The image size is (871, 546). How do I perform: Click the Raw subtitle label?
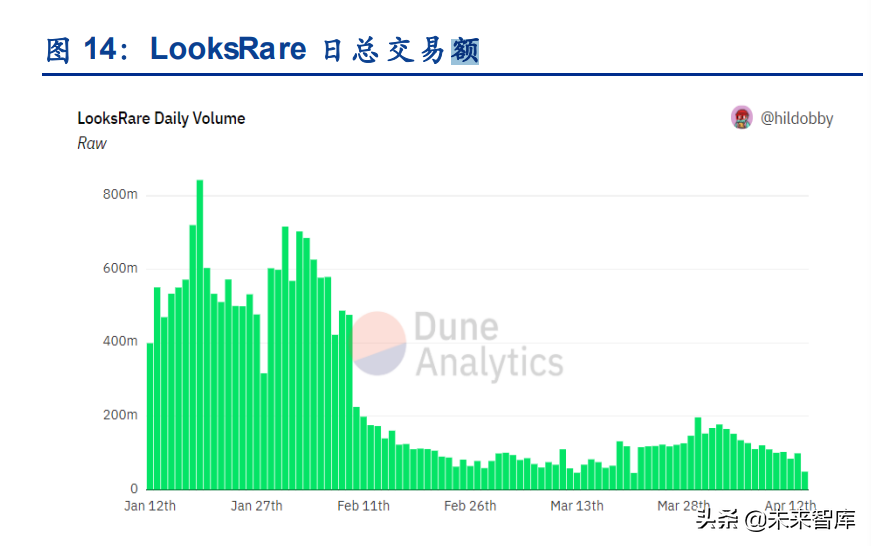click(92, 143)
